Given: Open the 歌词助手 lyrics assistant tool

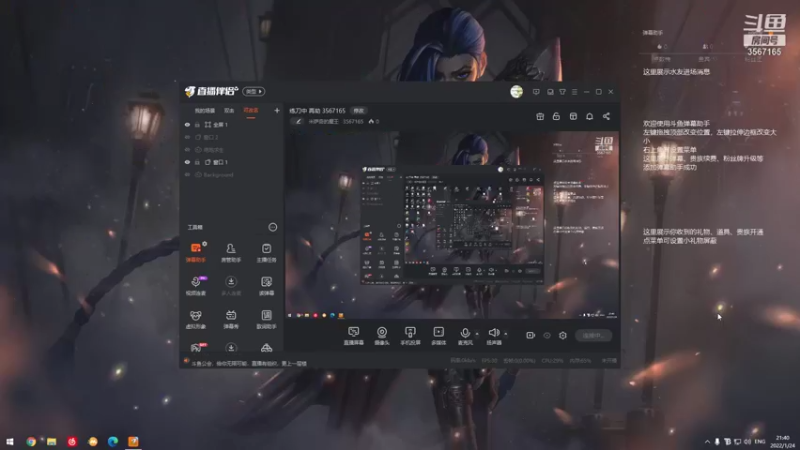Looking at the screenshot, I should click(266, 319).
